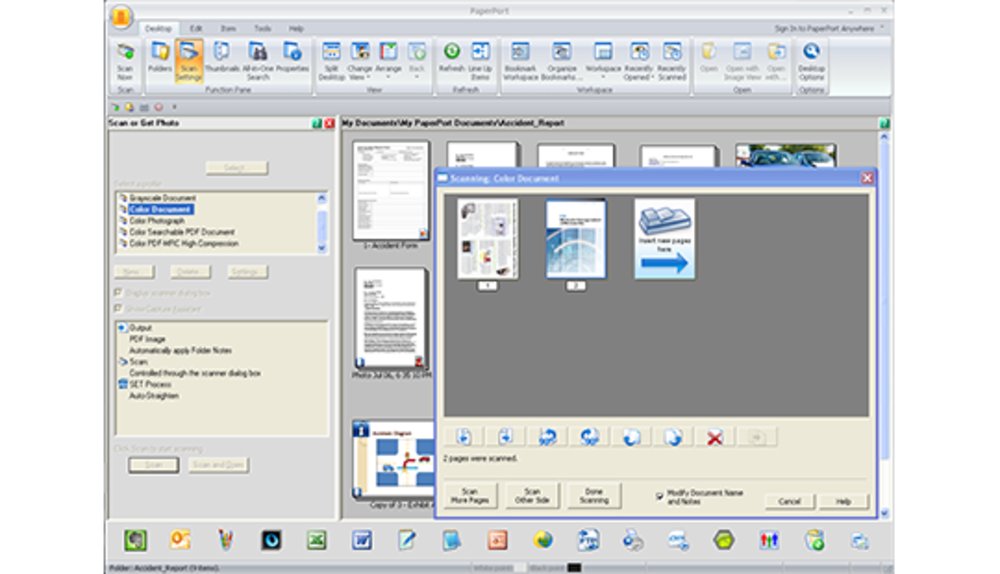This screenshot has width=1000, height=574.
Task: Click the second 90-degree rotate icon
Action: point(589,438)
